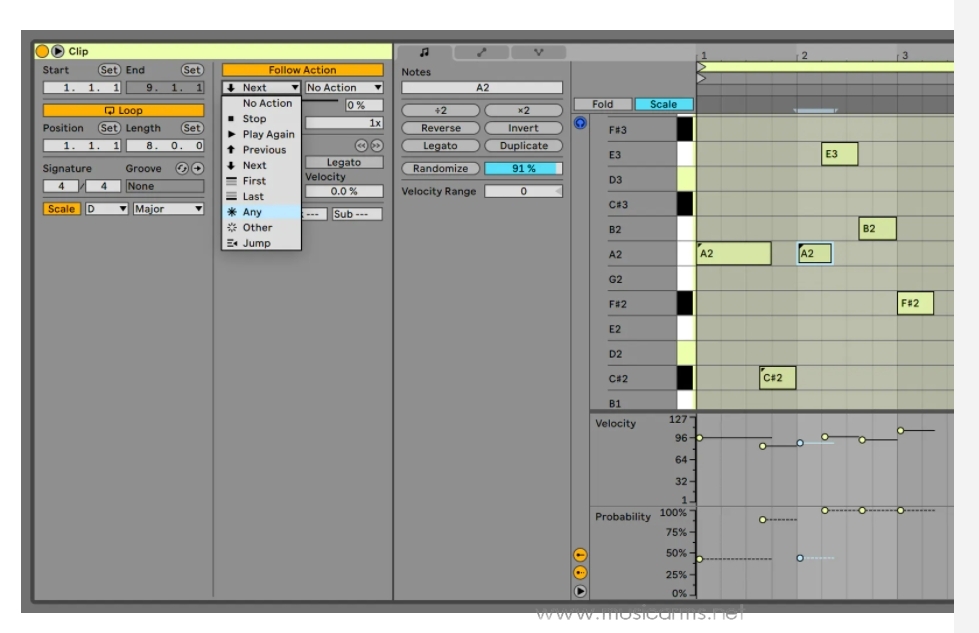Open the scale root note D dropdown
Screen dimensions: 979x633
click(107, 209)
